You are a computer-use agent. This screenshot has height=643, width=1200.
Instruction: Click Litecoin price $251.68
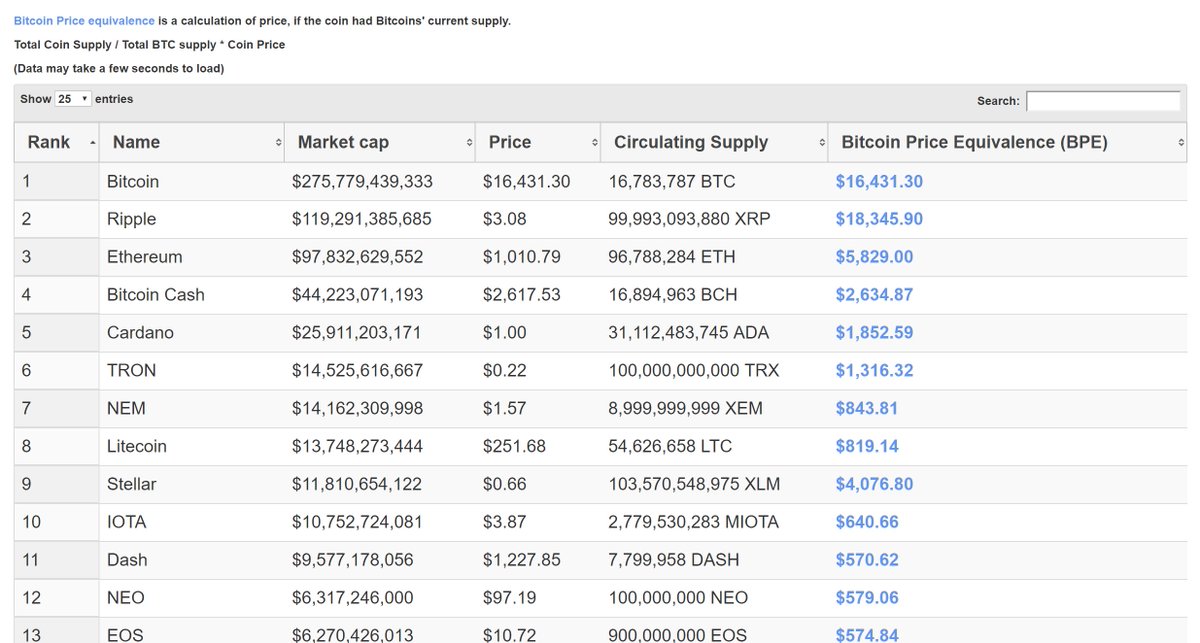pos(514,446)
